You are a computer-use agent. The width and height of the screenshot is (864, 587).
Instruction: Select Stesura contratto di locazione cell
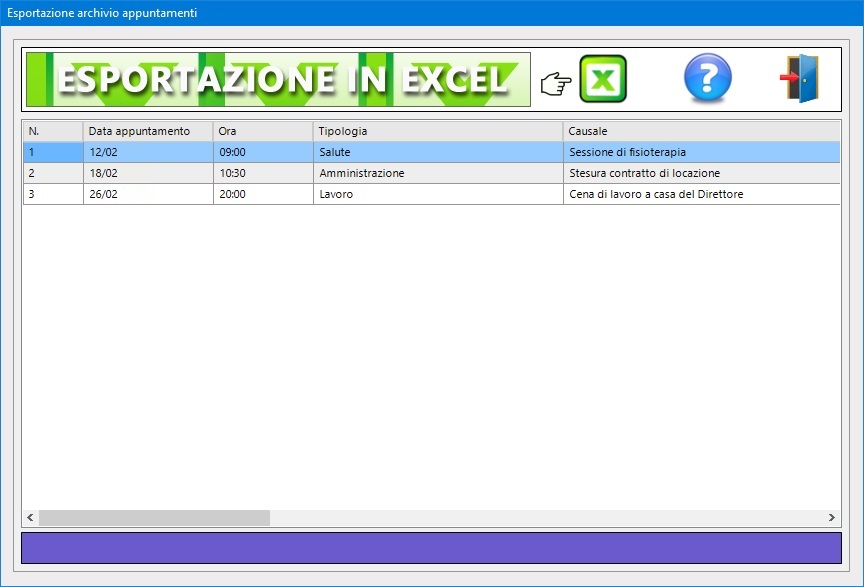click(702, 173)
